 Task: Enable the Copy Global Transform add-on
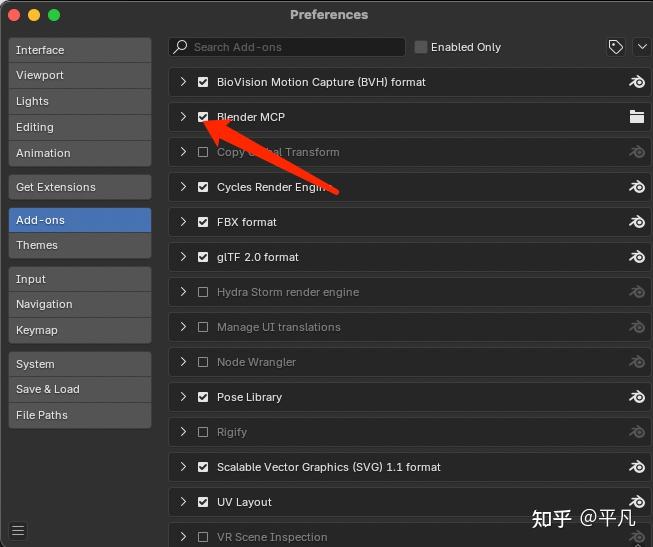tap(204, 152)
